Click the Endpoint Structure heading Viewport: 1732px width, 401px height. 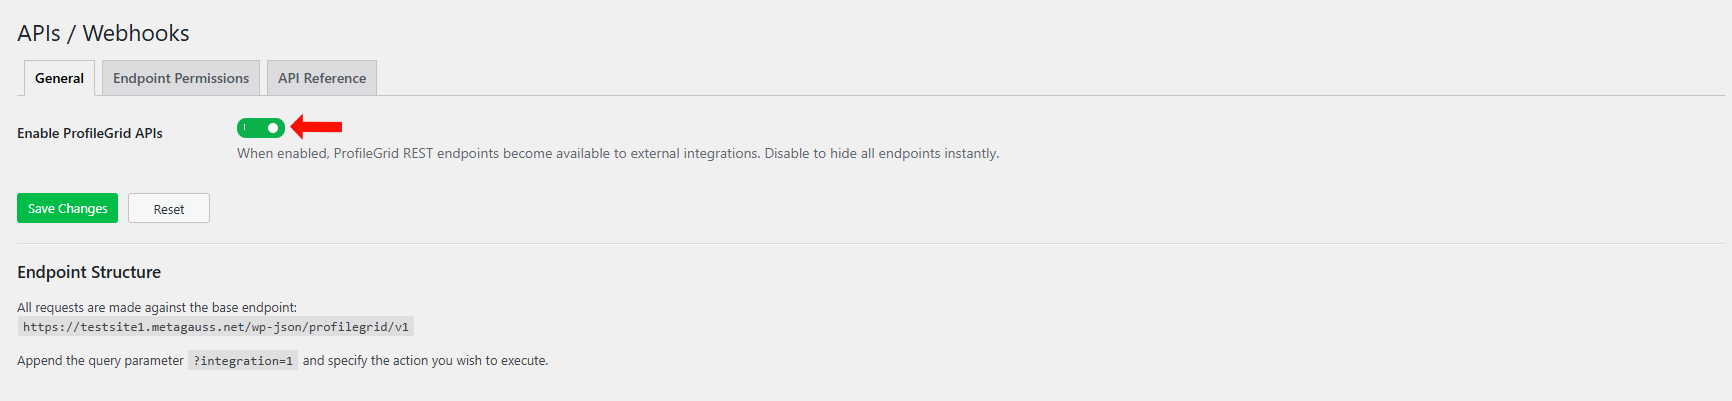pos(89,272)
